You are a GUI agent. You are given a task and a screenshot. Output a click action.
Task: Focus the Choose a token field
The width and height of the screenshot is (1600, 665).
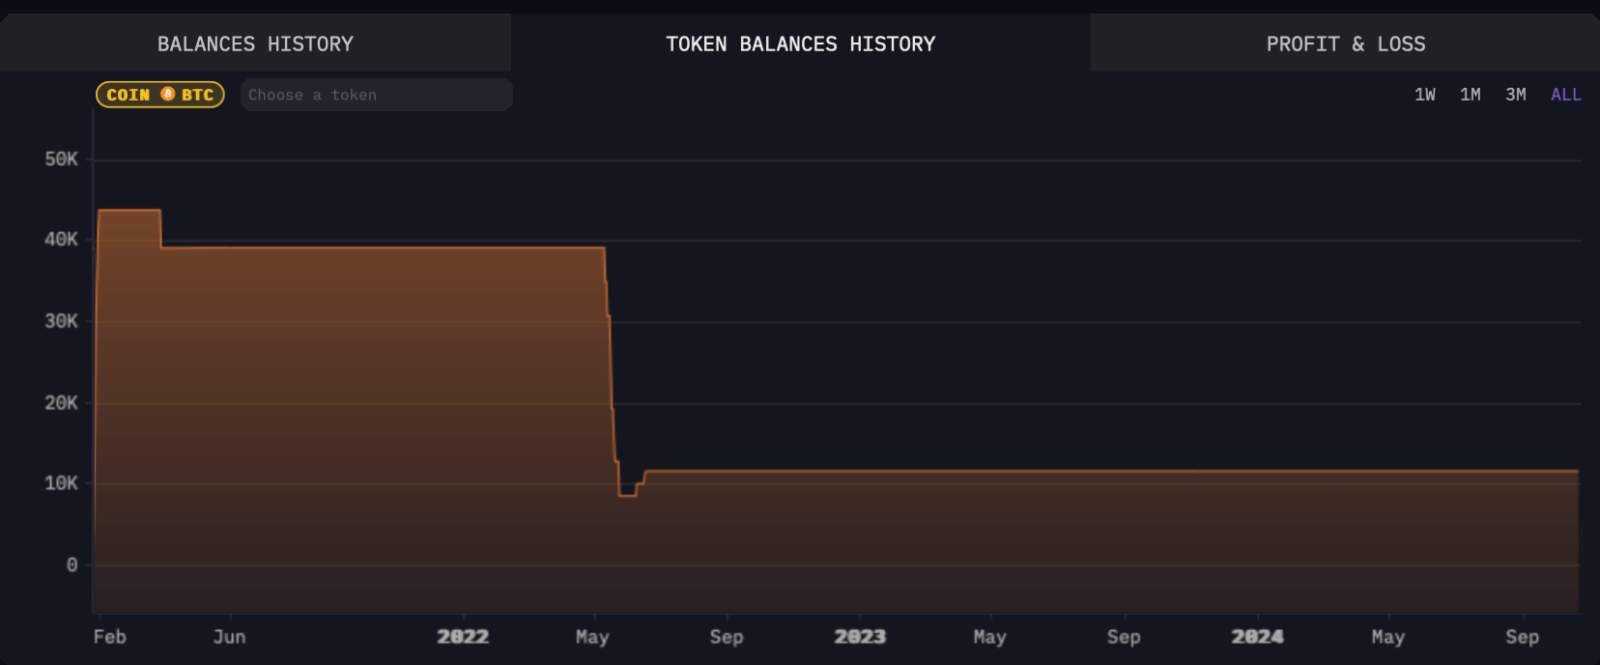(376, 95)
